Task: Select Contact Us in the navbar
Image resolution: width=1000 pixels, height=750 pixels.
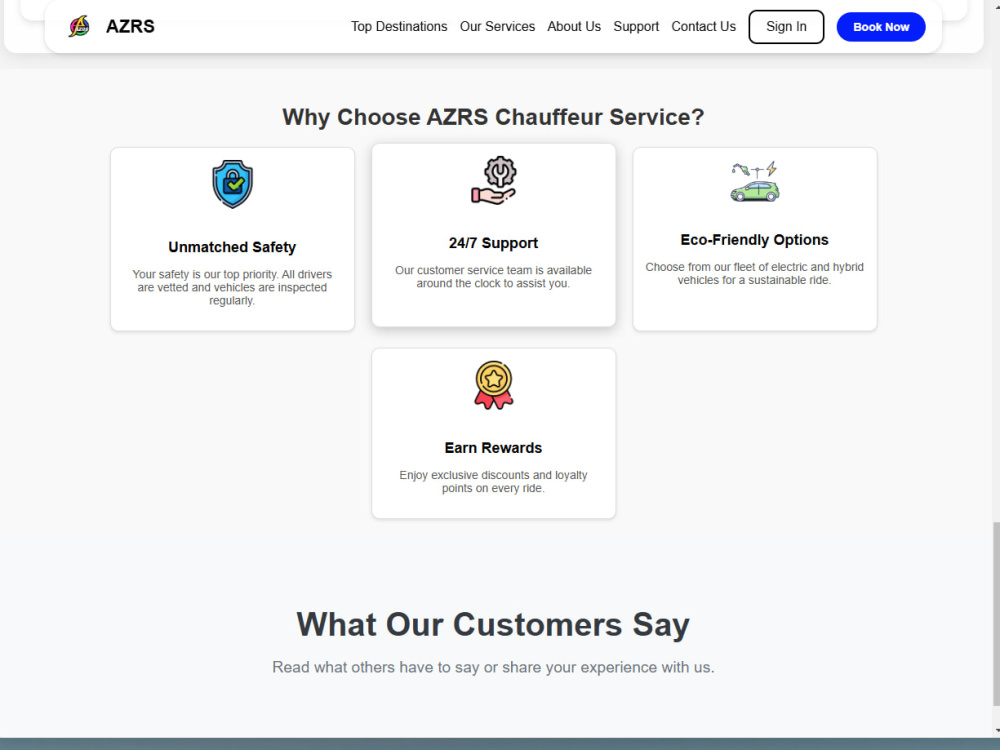Action: [703, 27]
